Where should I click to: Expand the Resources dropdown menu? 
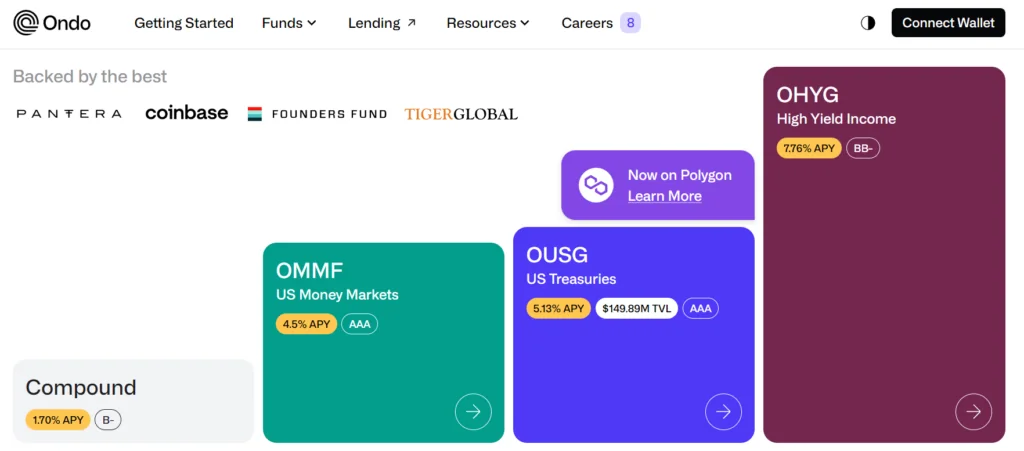coord(488,23)
